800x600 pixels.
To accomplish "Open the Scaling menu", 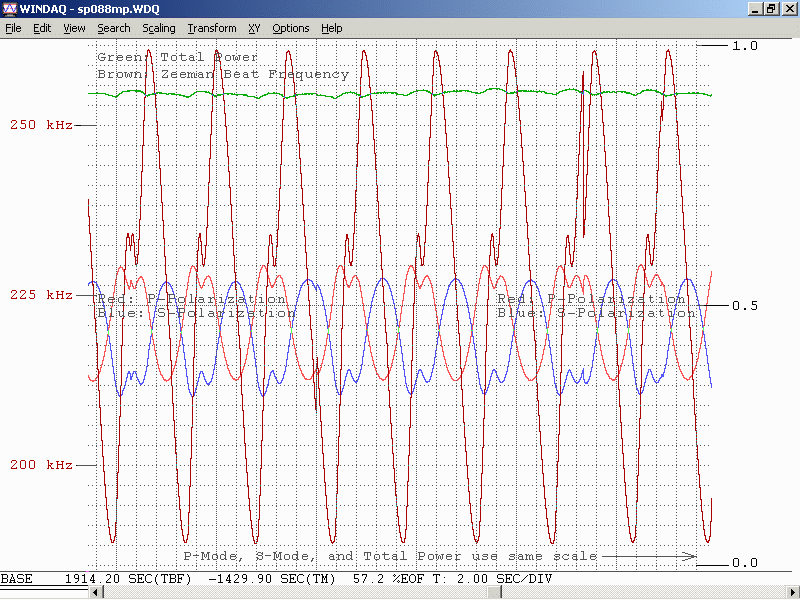I will 158,28.
